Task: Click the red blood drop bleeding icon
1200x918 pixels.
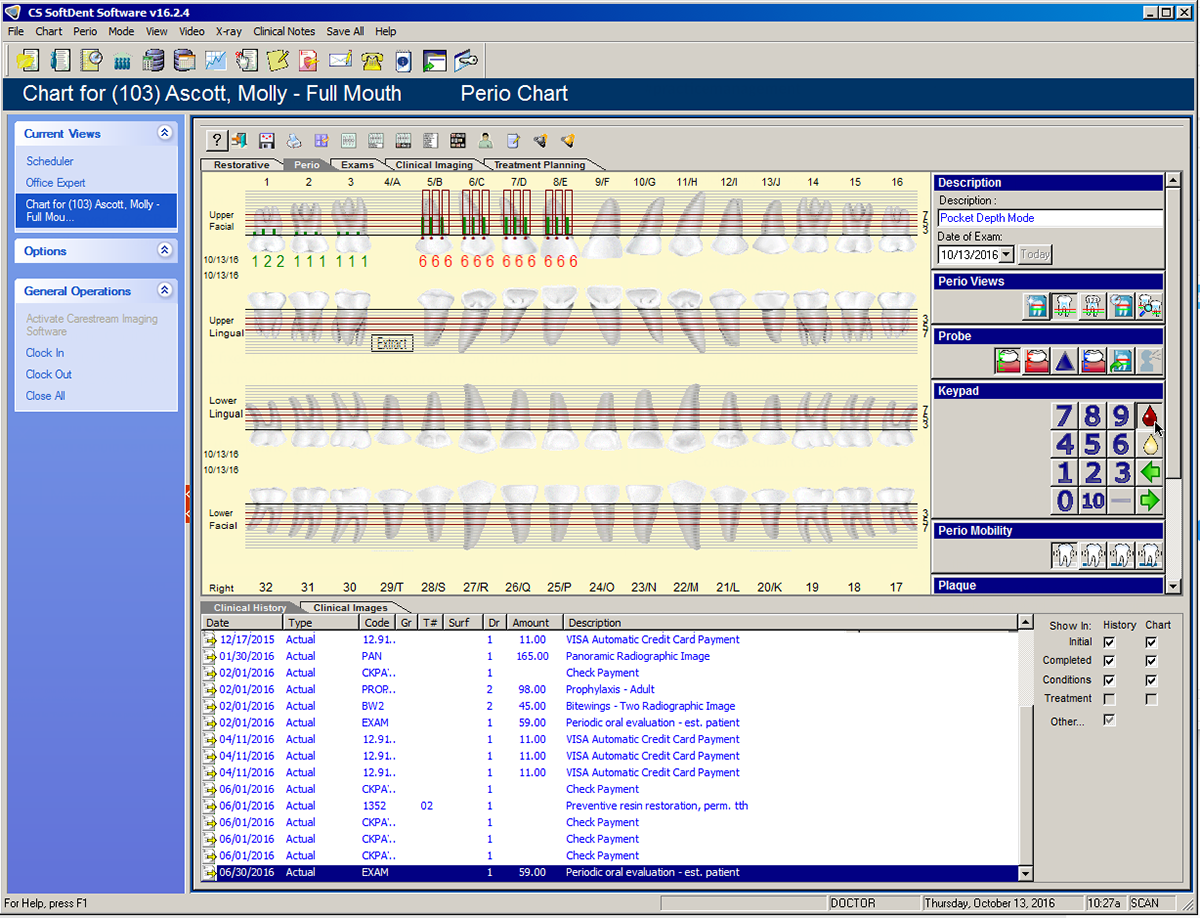Action: (1150, 416)
